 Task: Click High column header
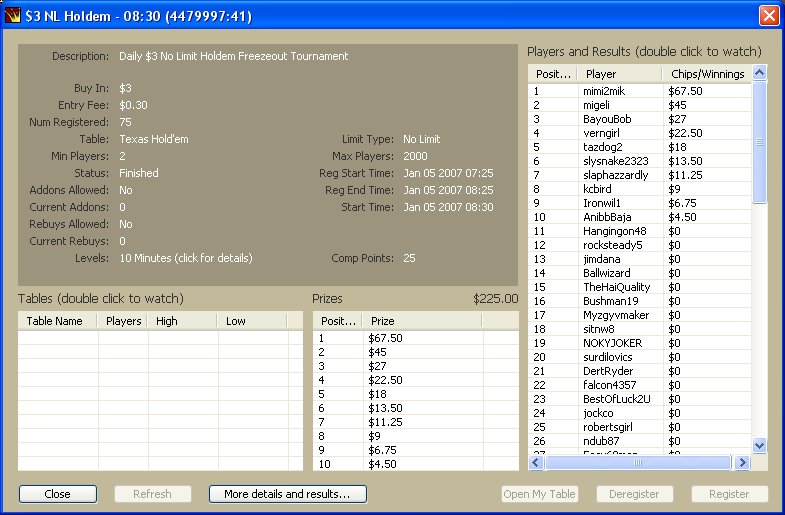pos(182,321)
